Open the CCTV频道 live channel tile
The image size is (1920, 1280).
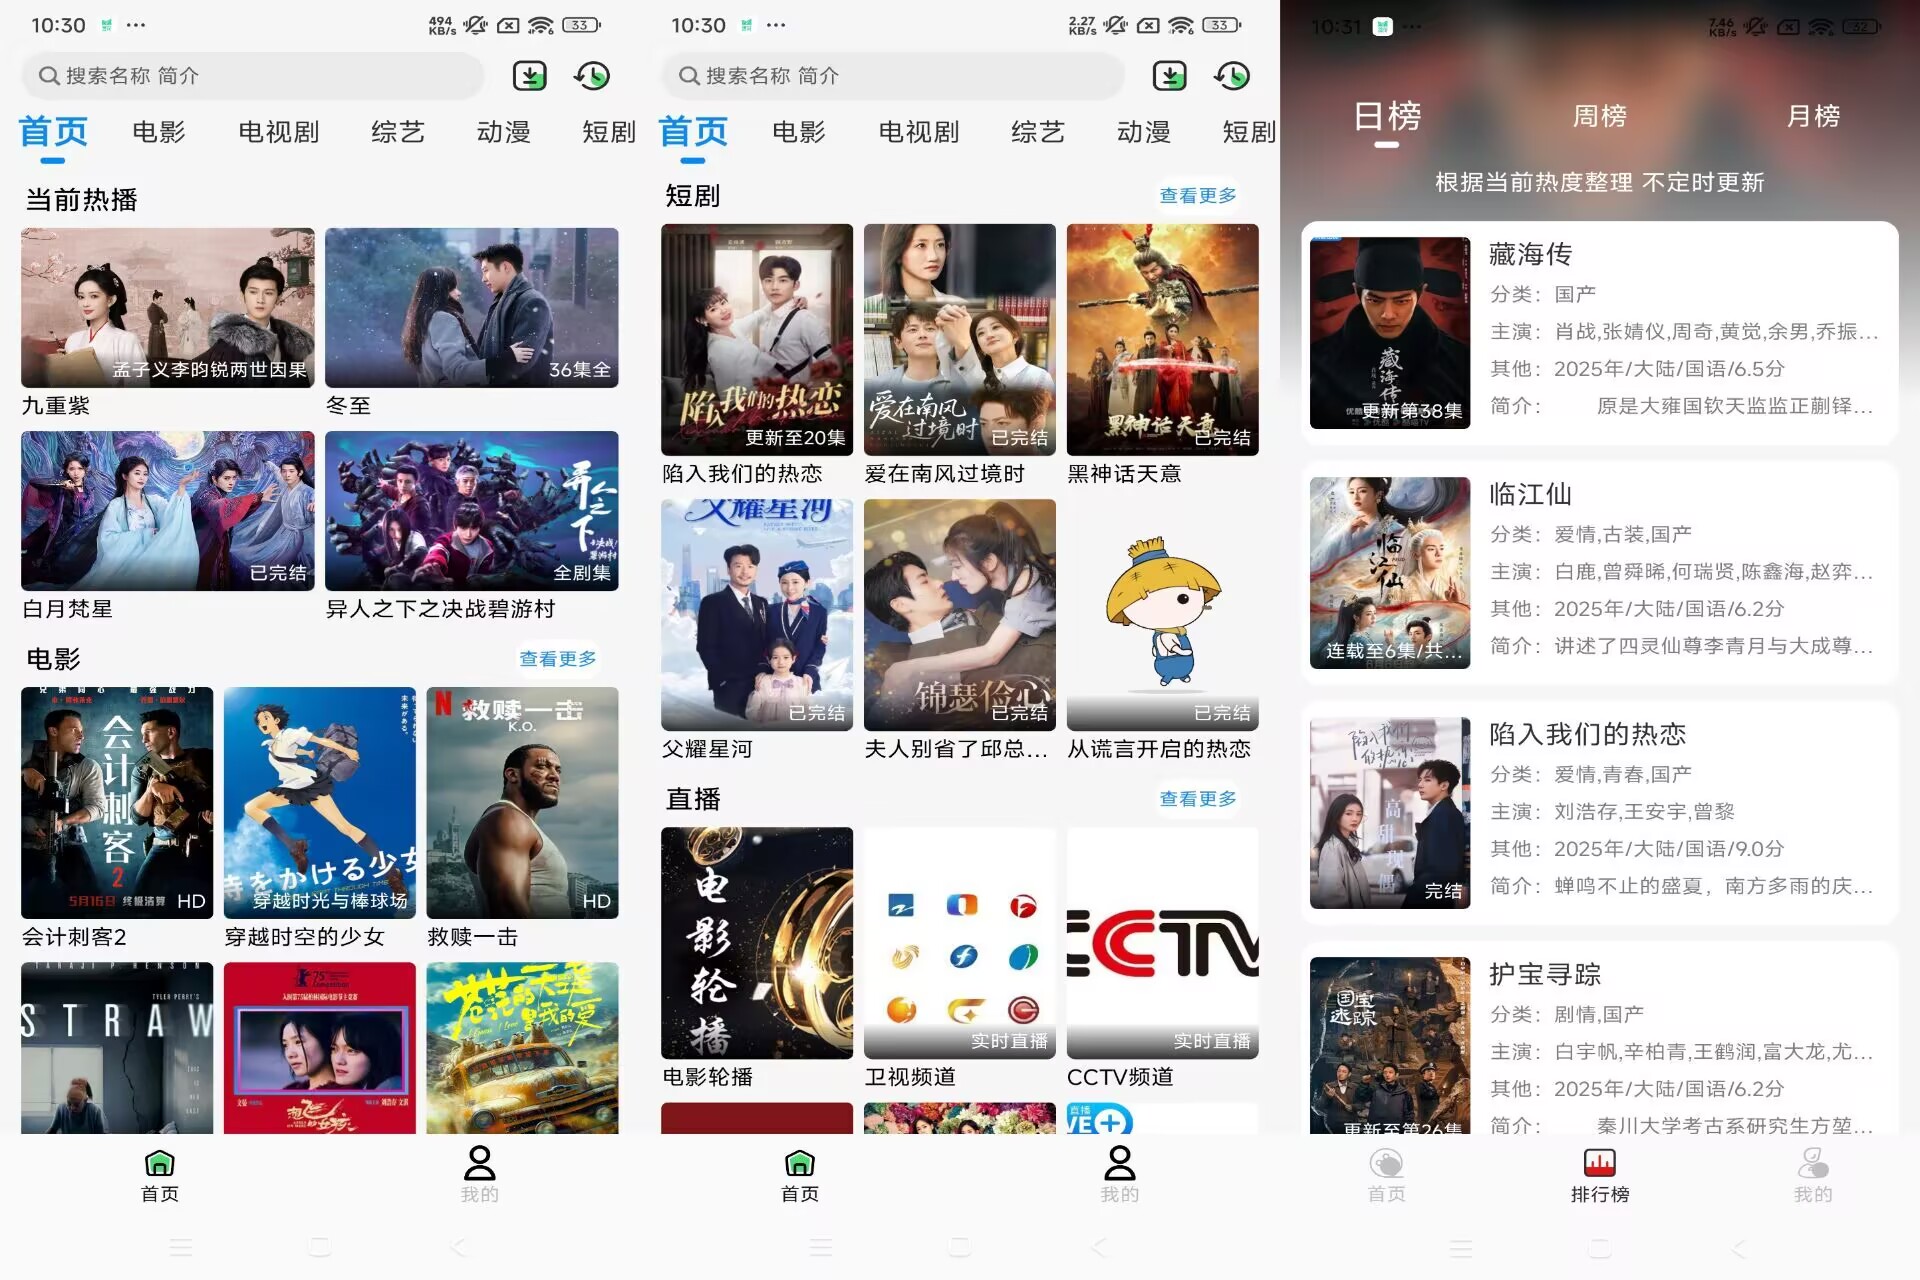tap(1162, 943)
